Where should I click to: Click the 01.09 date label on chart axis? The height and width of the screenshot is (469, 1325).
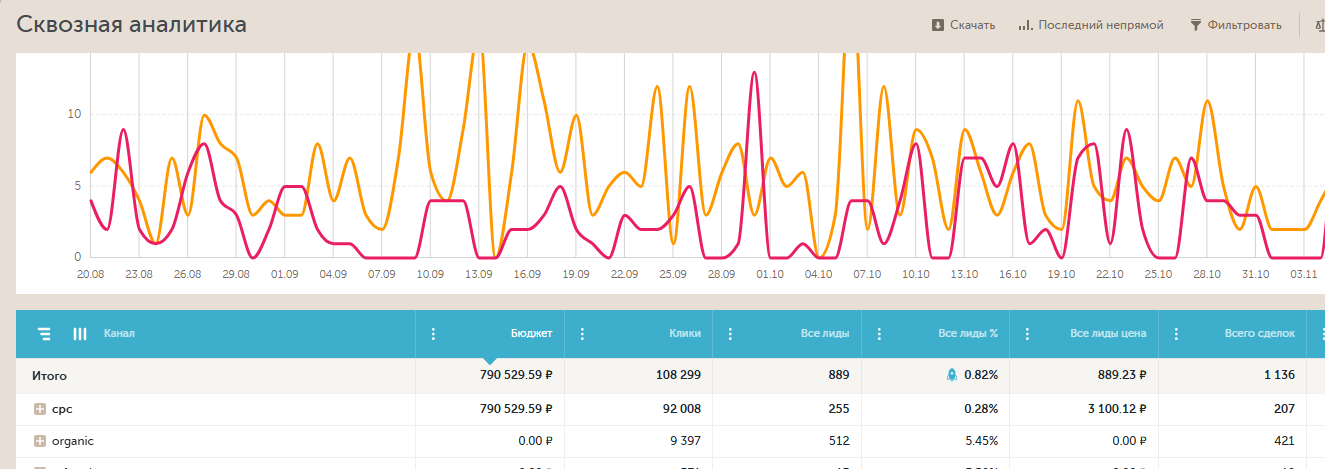click(x=284, y=274)
